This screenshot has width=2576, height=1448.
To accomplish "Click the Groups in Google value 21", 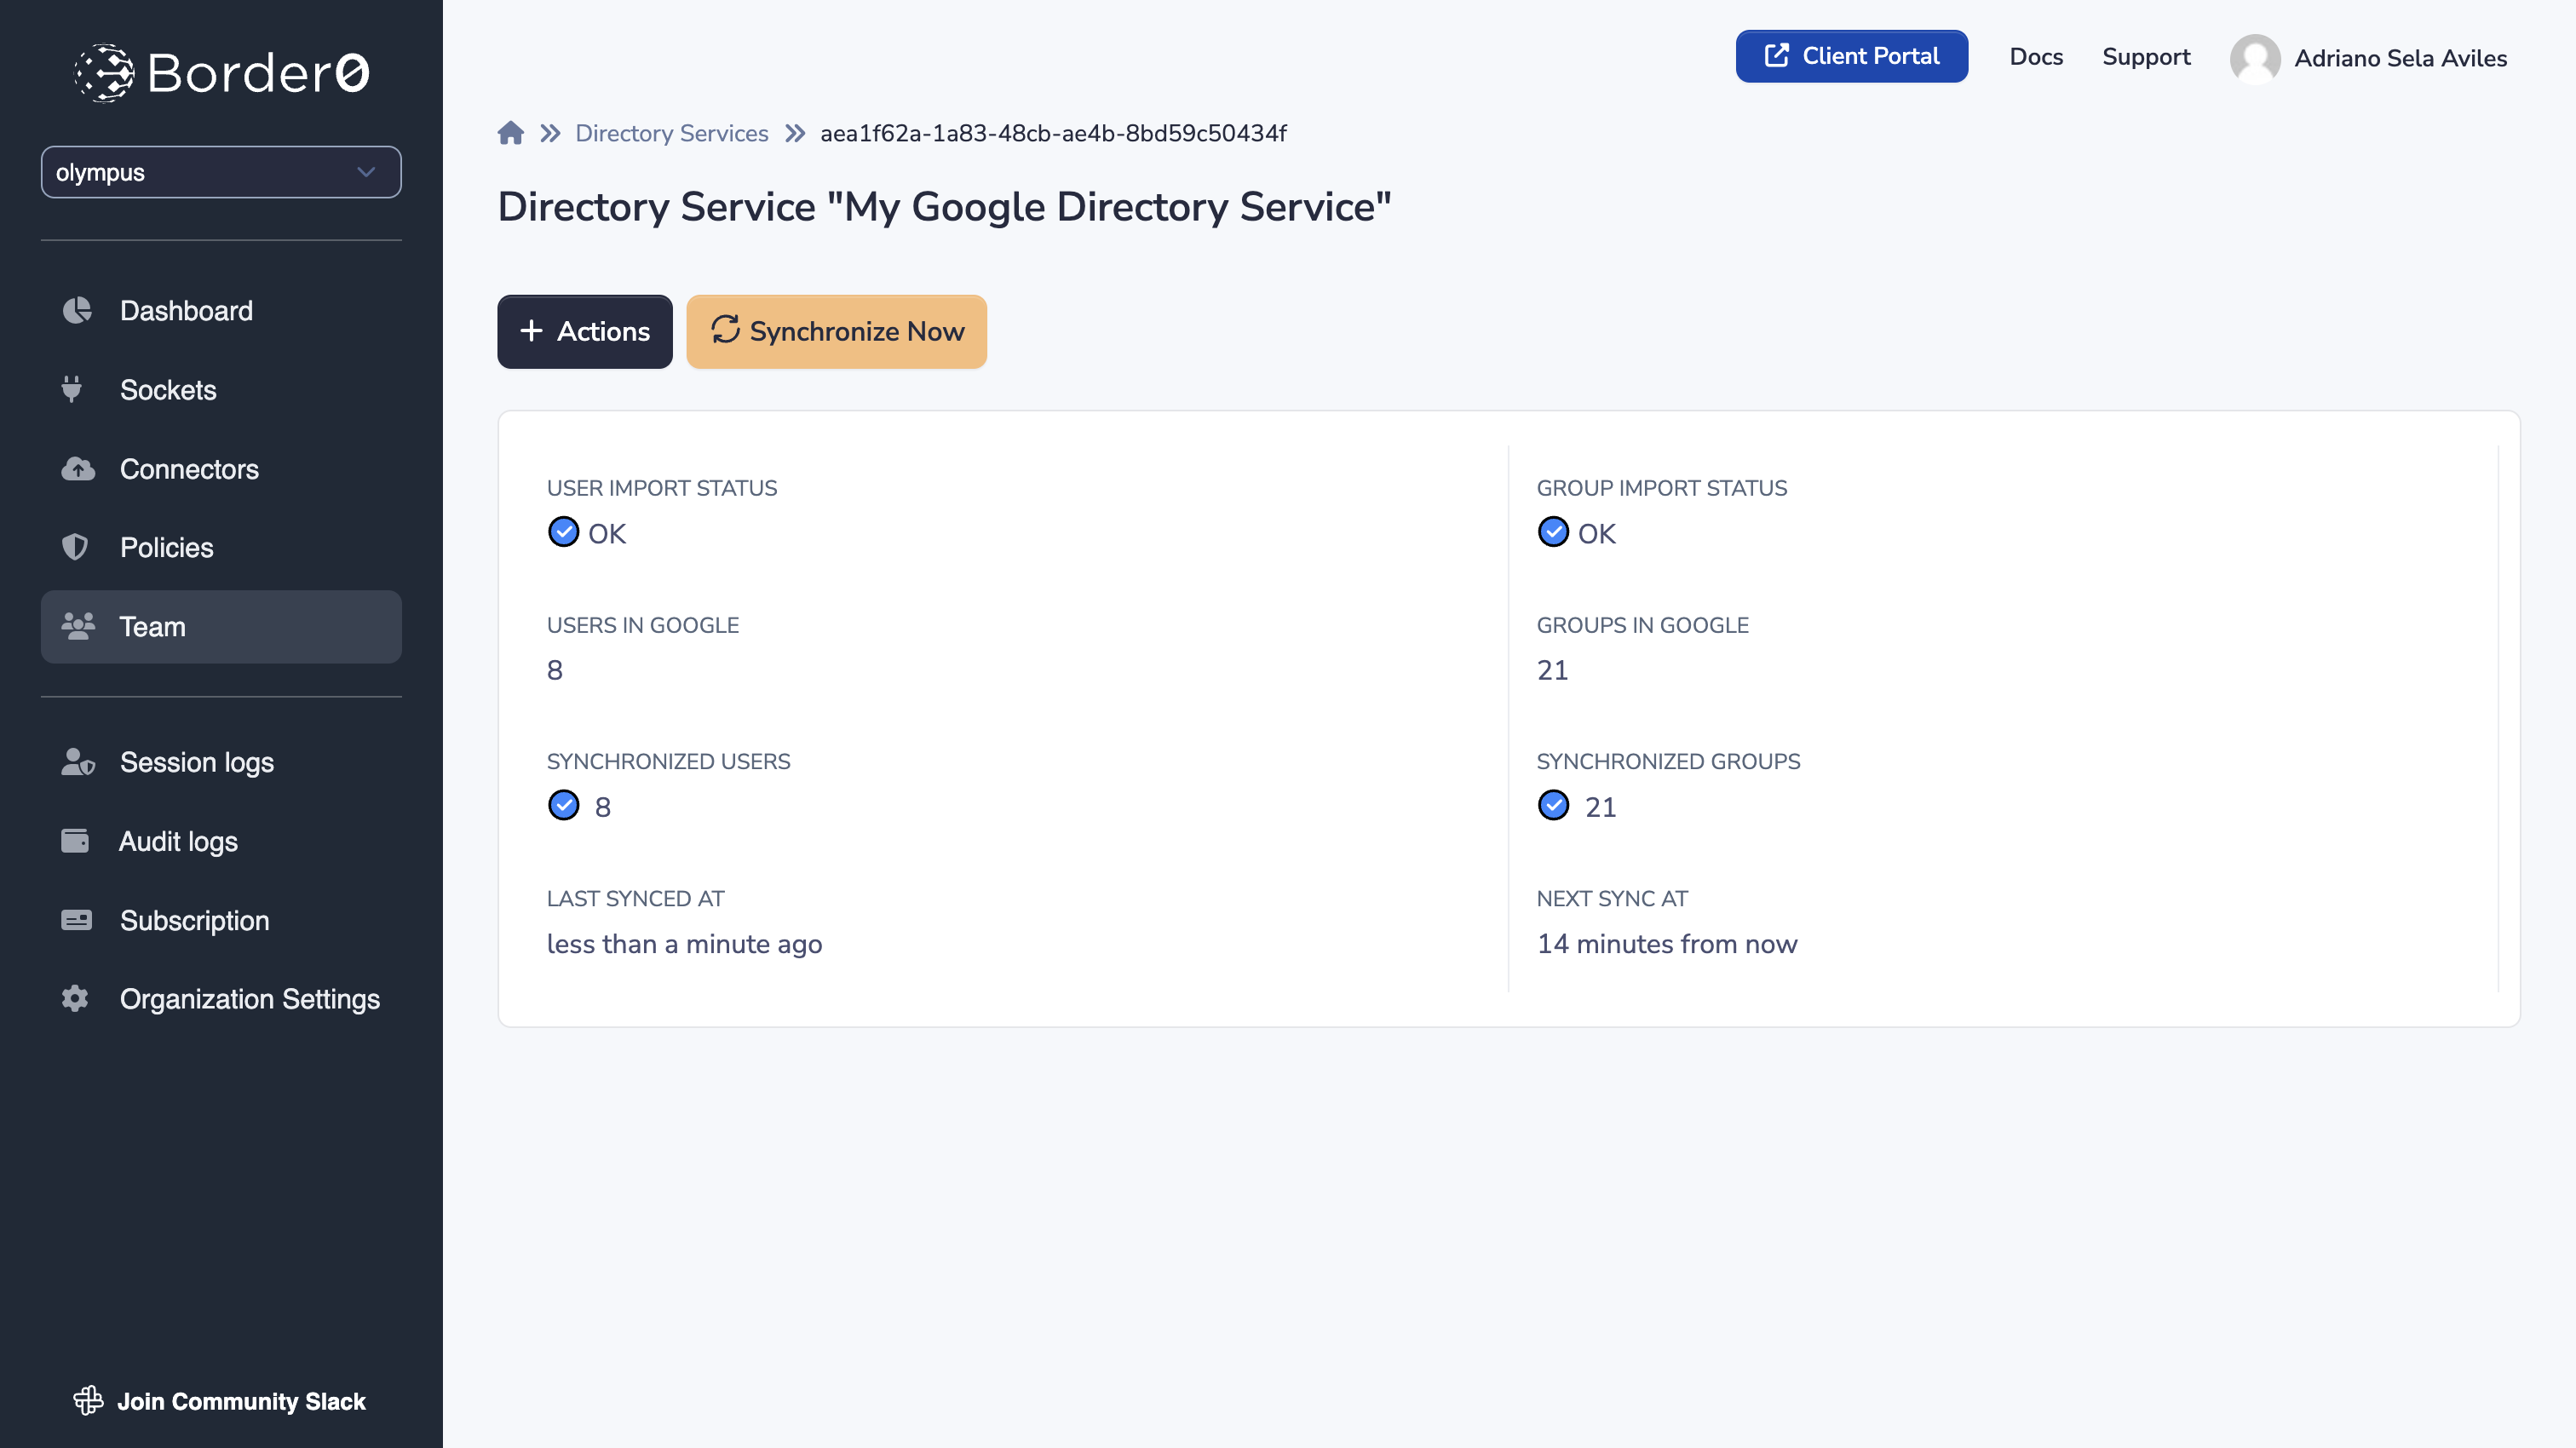I will [1552, 670].
